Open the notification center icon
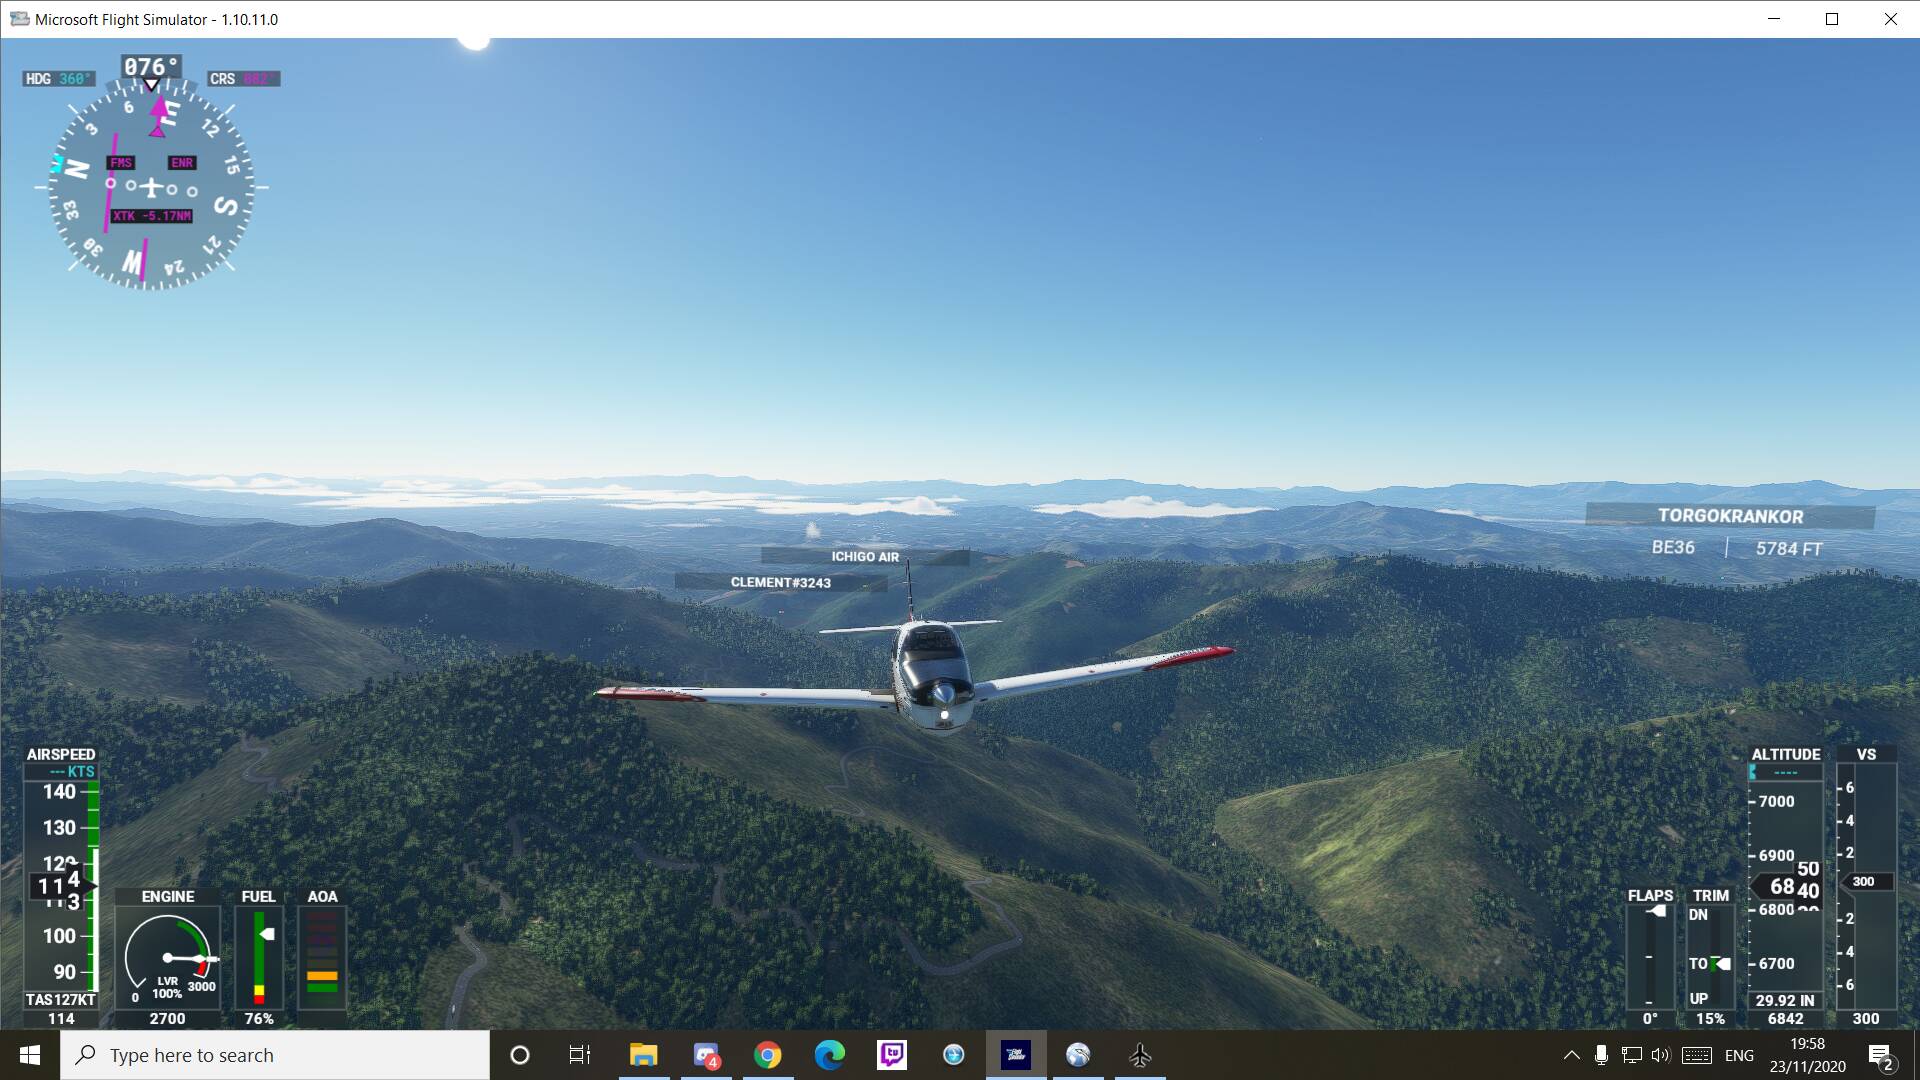Screen dimensions: 1920x1080 click(1881, 1056)
